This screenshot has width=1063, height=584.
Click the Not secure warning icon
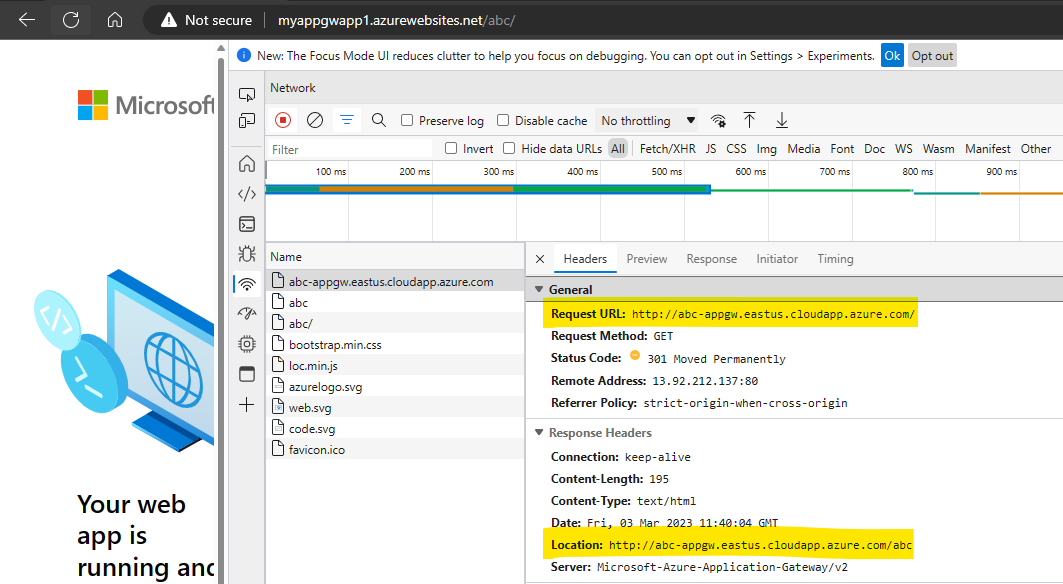pyautogui.click(x=169, y=20)
